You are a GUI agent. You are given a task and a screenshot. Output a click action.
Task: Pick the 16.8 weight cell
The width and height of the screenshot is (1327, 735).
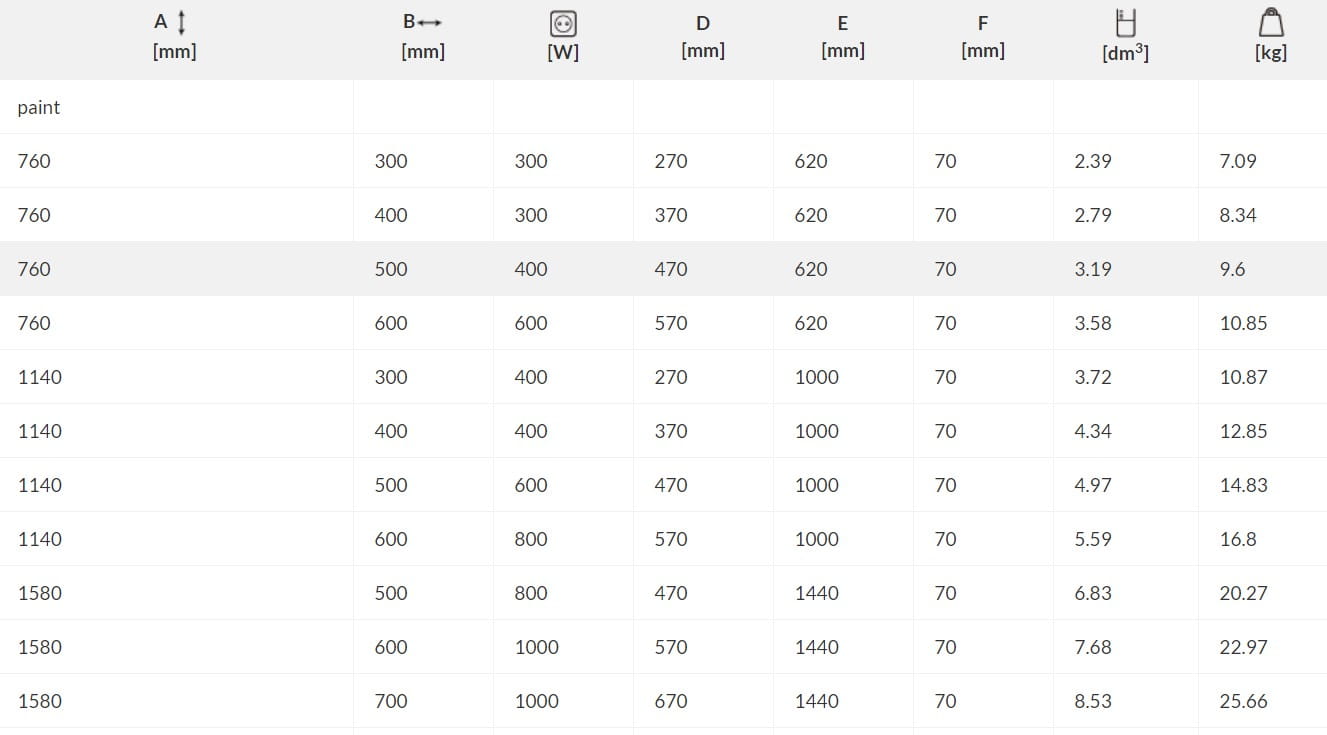coord(1238,539)
